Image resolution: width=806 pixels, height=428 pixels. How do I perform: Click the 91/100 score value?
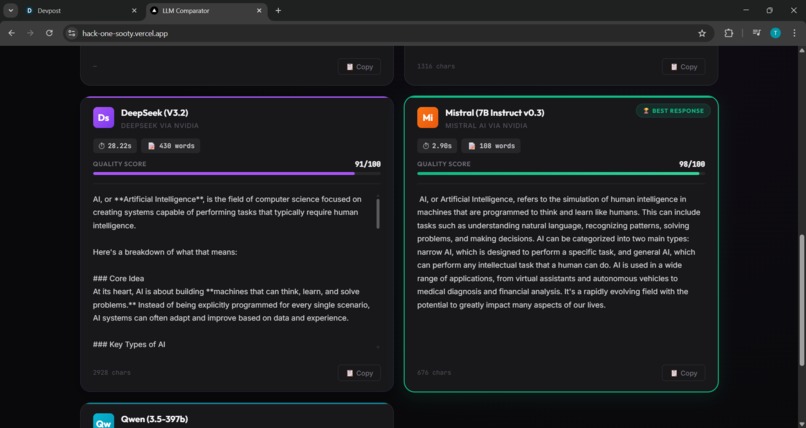(x=368, y=164)
